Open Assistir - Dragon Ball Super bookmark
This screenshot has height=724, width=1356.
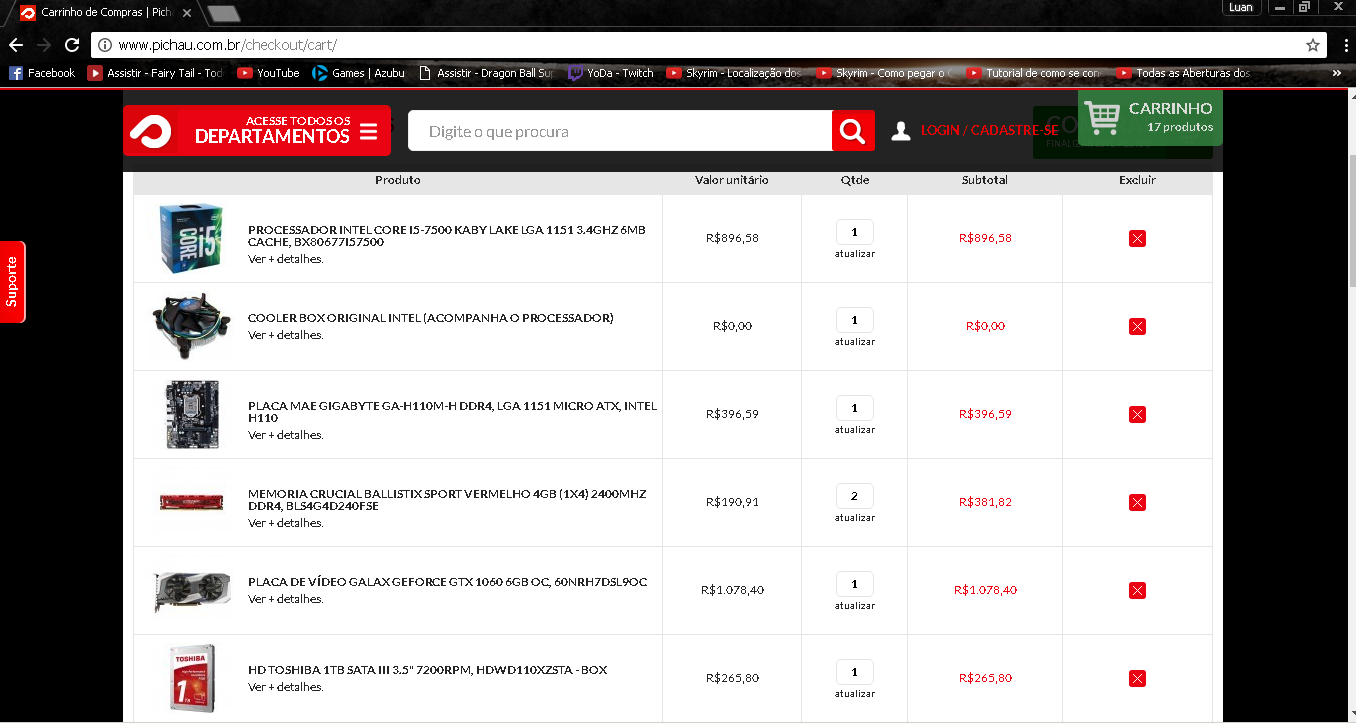[485, 73]
